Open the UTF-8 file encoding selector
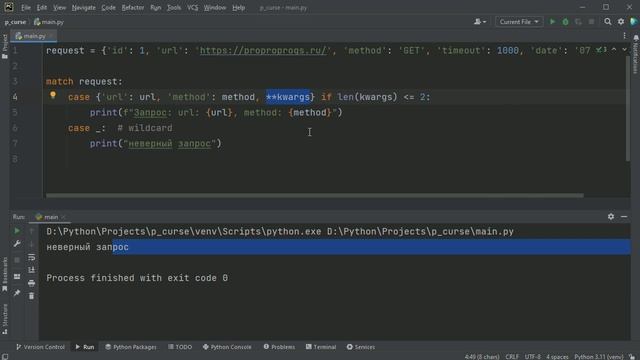The width and height of the screenshot is (640, 360). coord(533,357)
